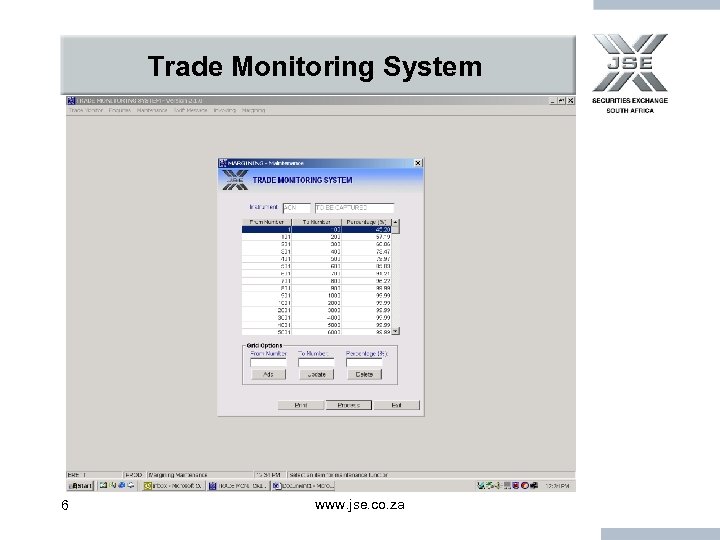Click the main window title bar icon
Screen dimensions: 720x540
tap(71, 101)
